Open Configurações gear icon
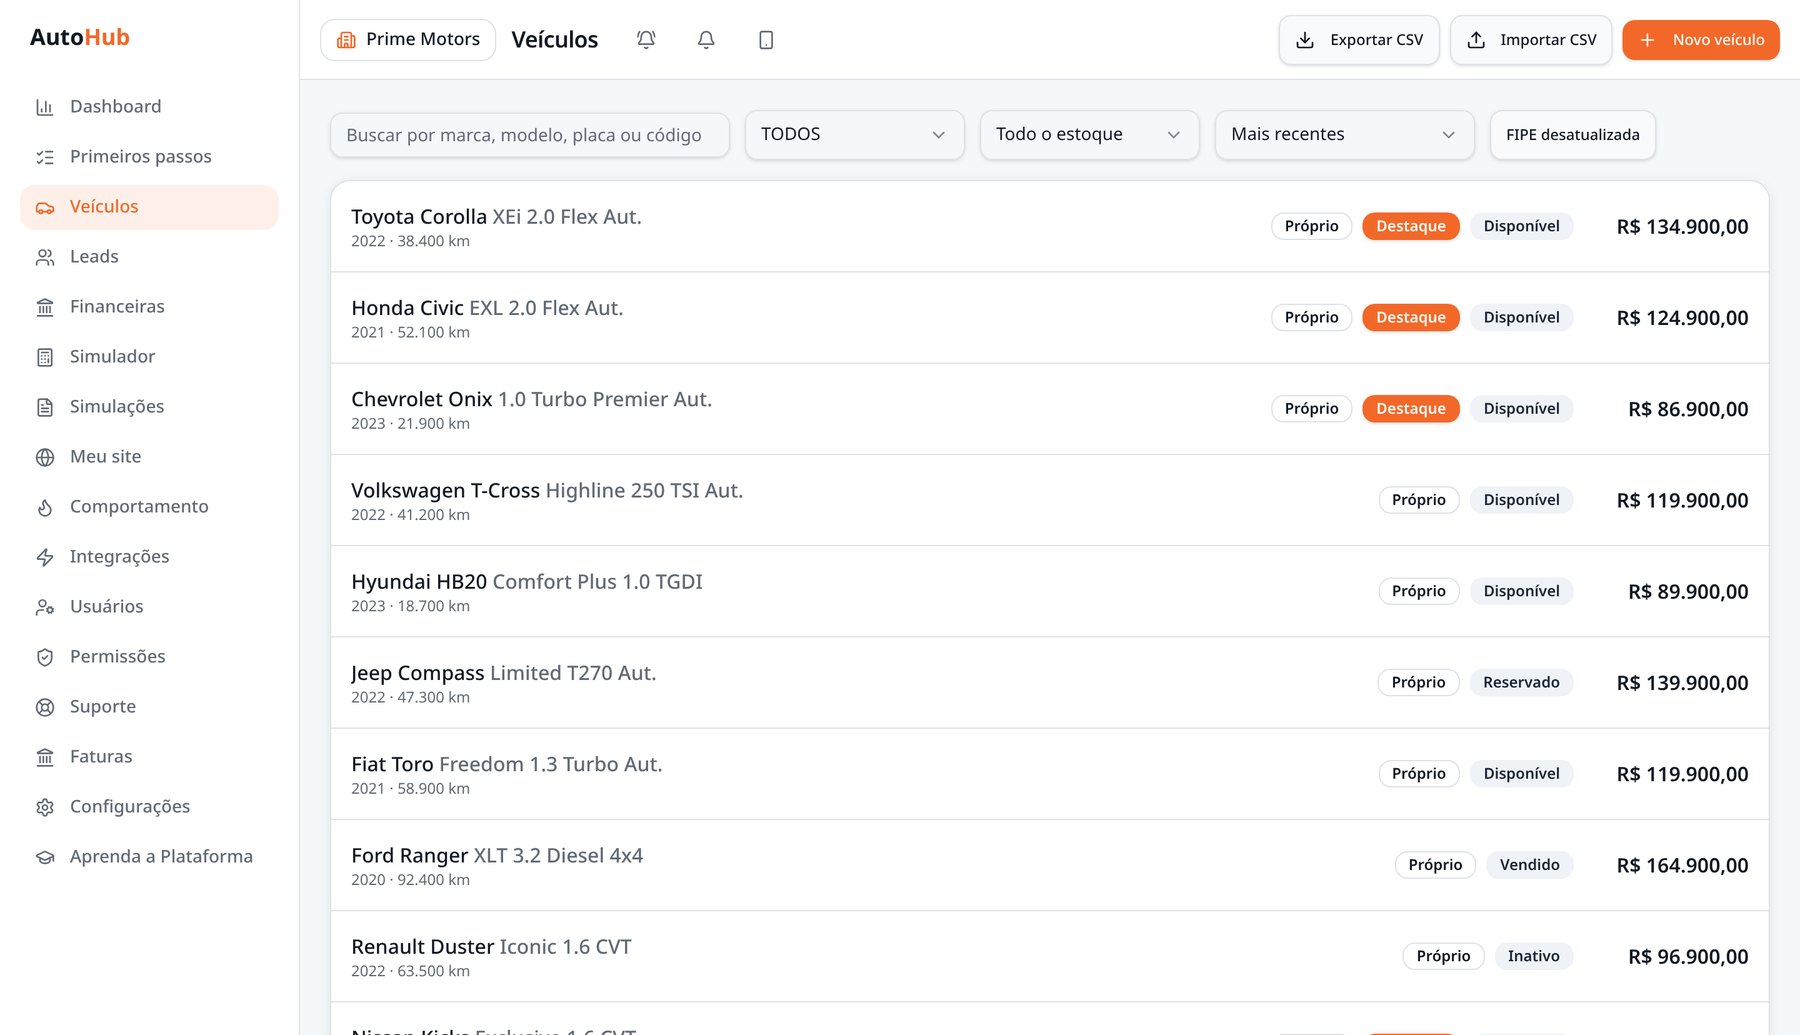 point(45,807)
